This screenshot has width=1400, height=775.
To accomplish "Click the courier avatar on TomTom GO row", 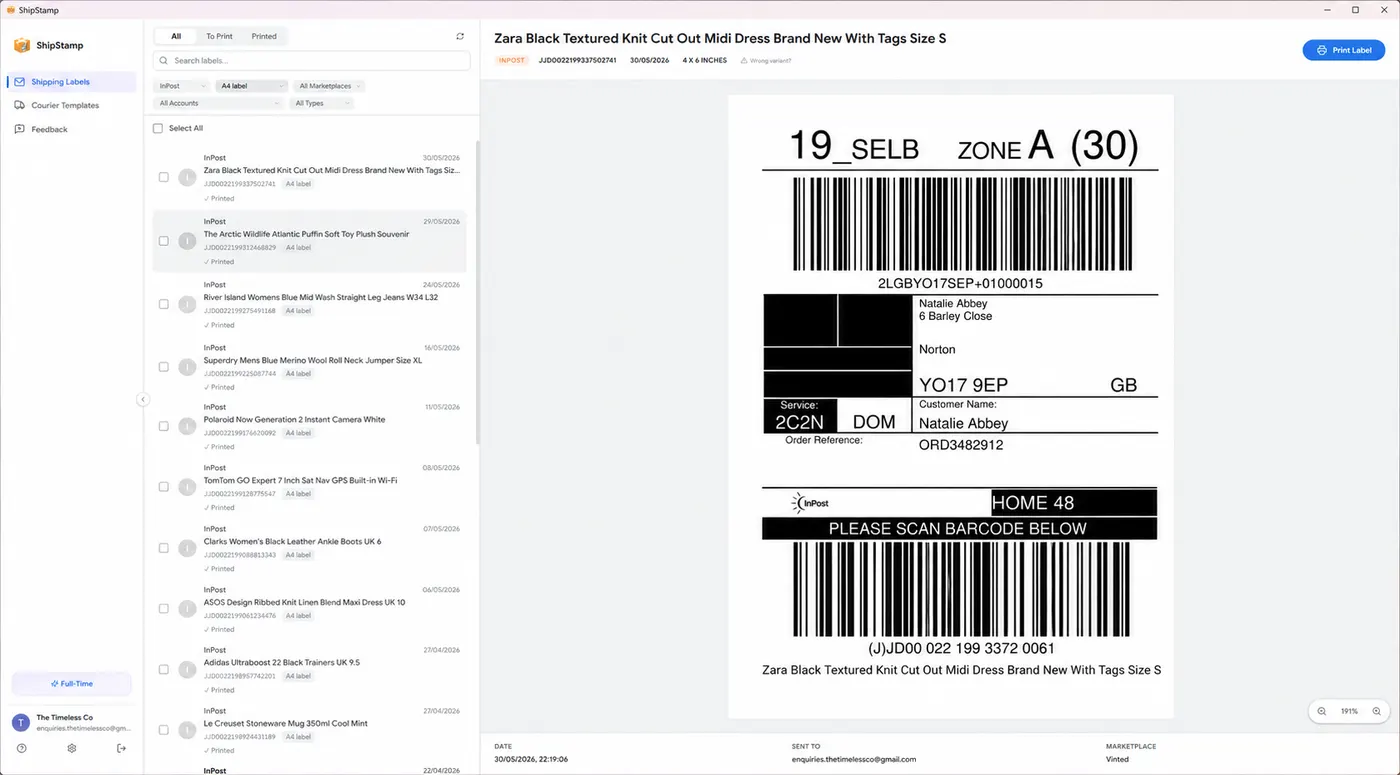I will (x=187, y=487).
